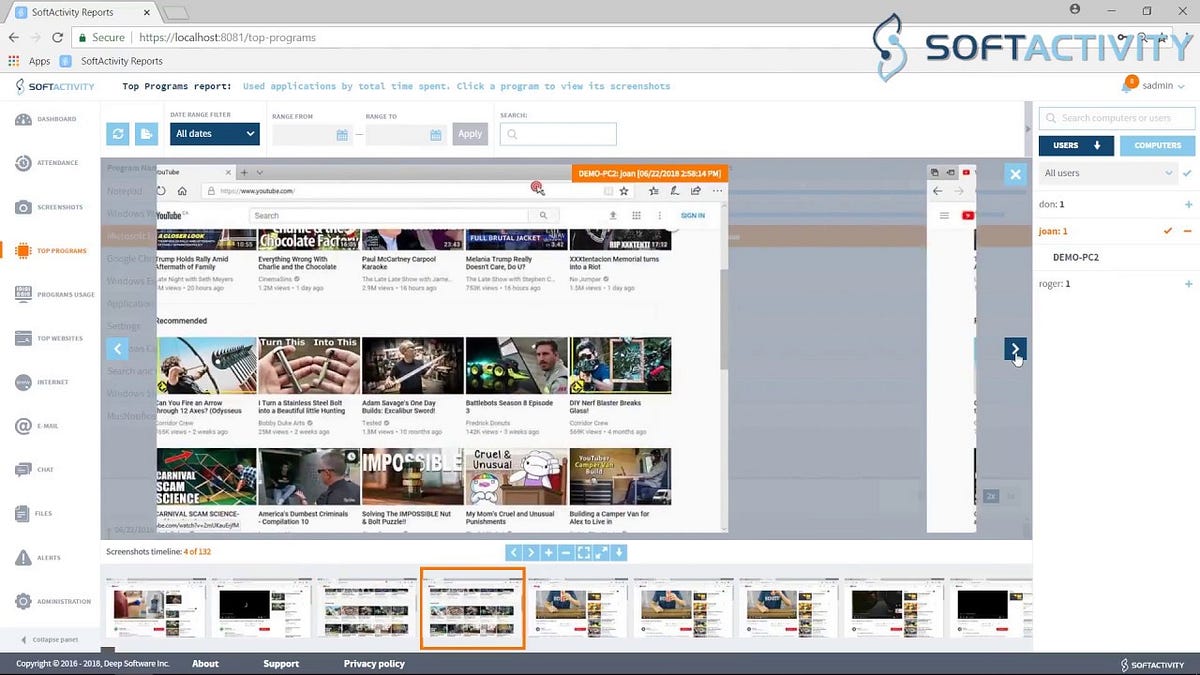This screenshot has width=1200, height=675.
Task: Zoom in on the screenshot with plus icon
Action: click(x=548, y=551)
